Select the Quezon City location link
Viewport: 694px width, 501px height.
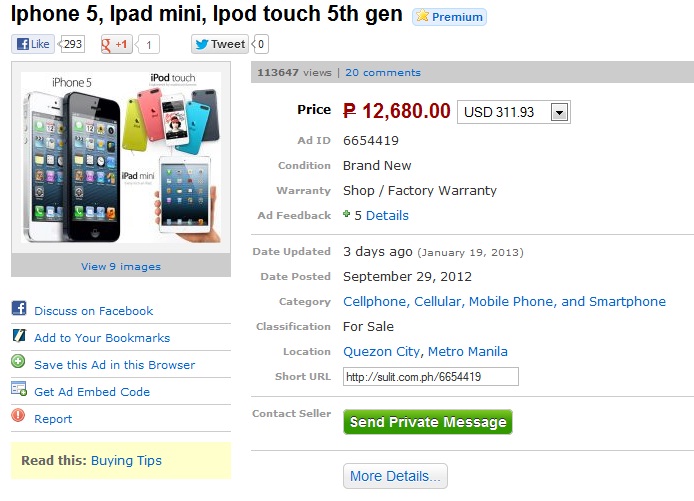pos(382,351)
